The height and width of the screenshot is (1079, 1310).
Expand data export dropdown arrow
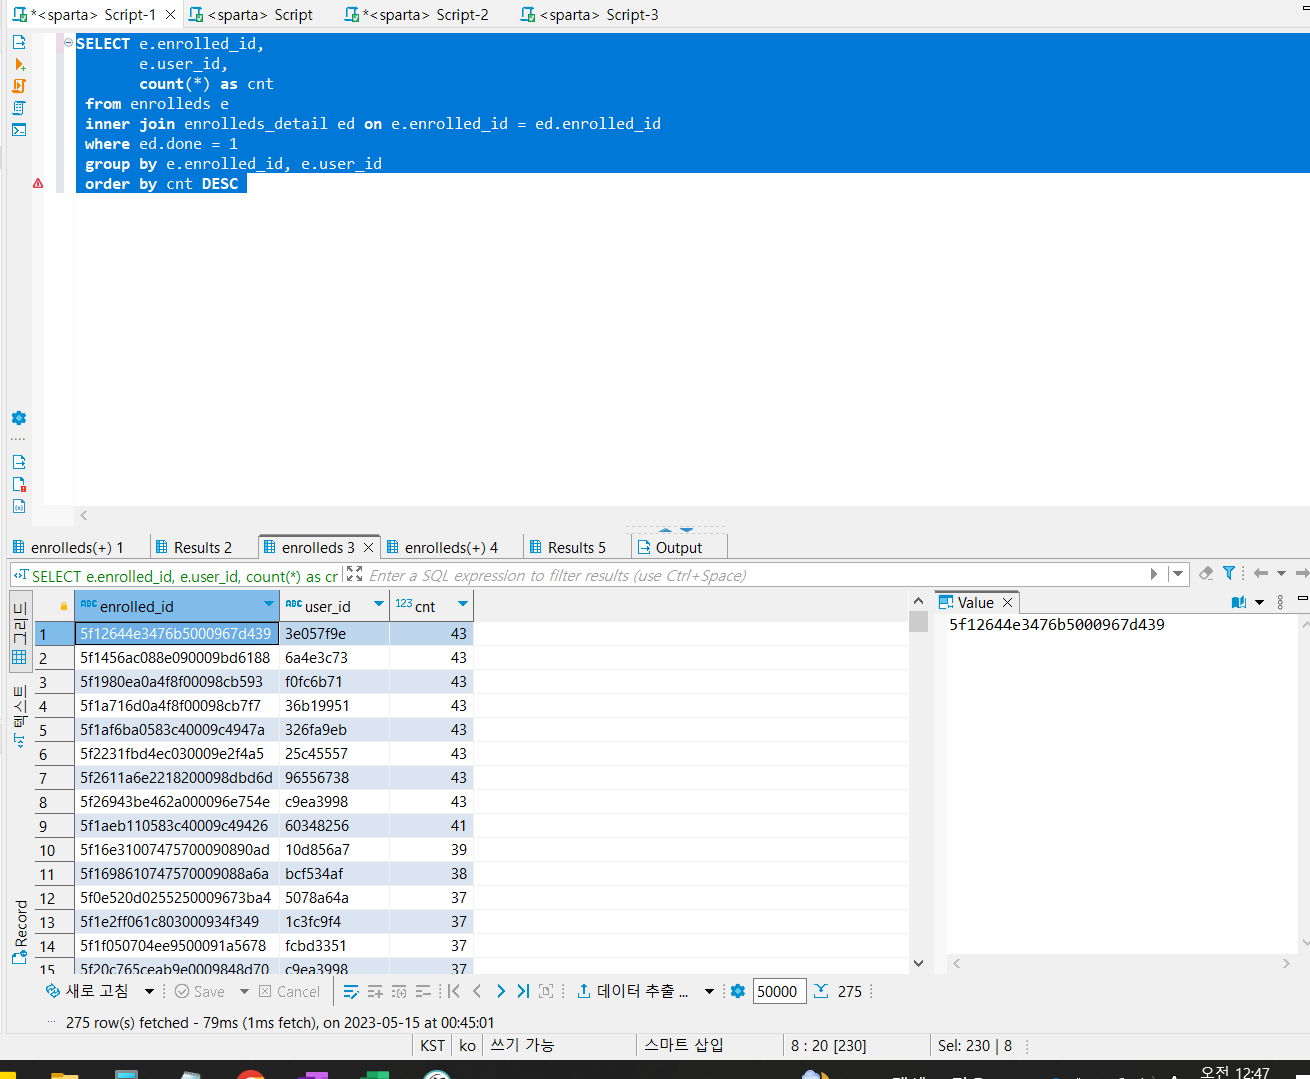click(x=709, y=992)
